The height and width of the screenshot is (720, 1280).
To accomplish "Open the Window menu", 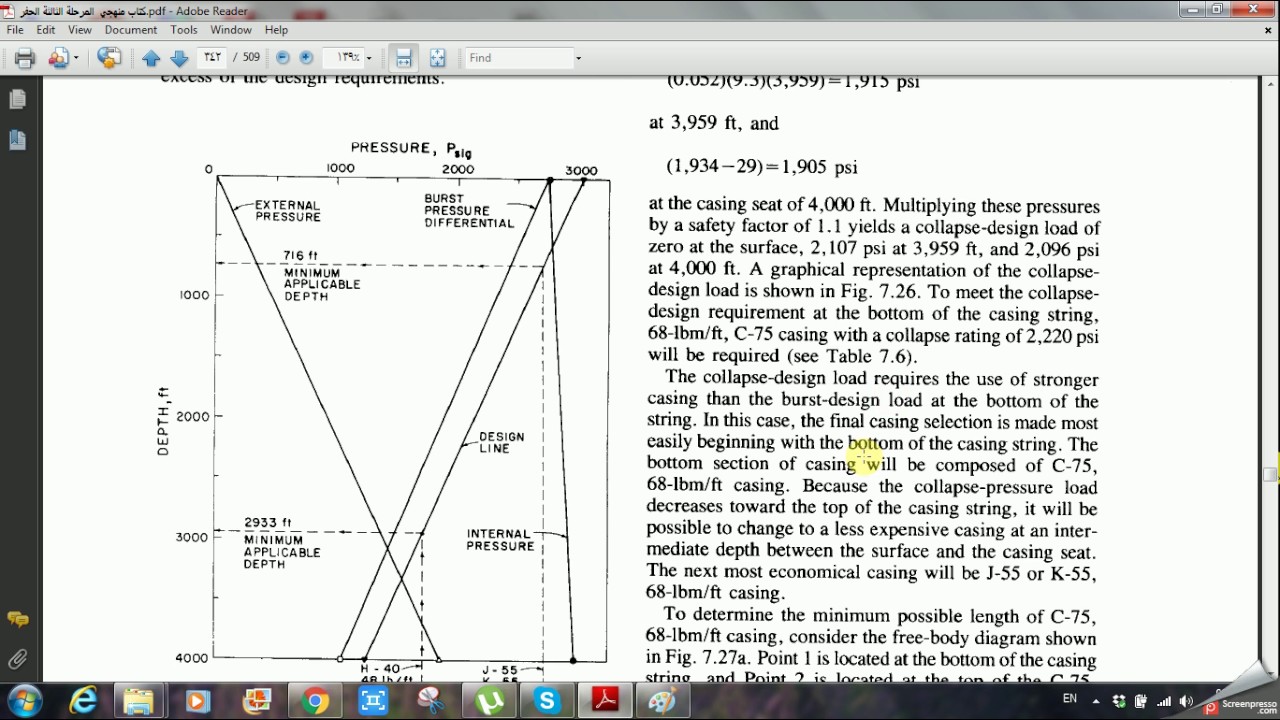I will [231, 30].
